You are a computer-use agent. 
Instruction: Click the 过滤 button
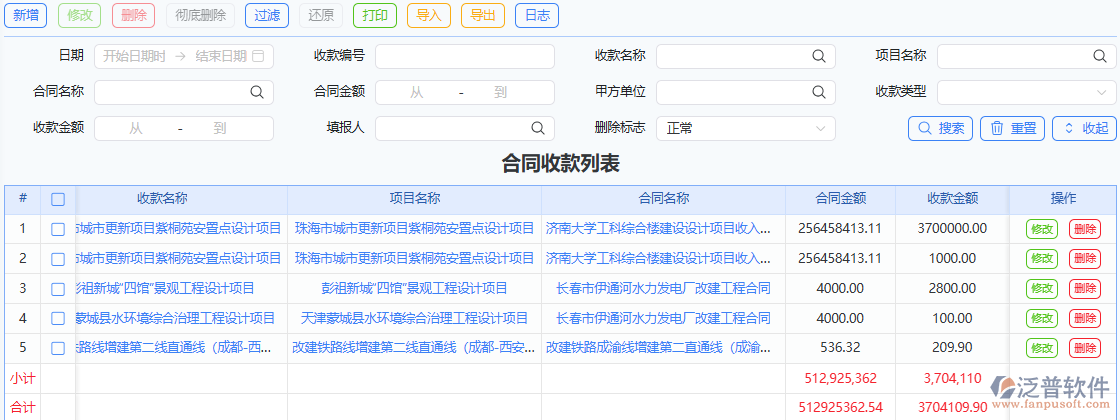click(267, 16)
